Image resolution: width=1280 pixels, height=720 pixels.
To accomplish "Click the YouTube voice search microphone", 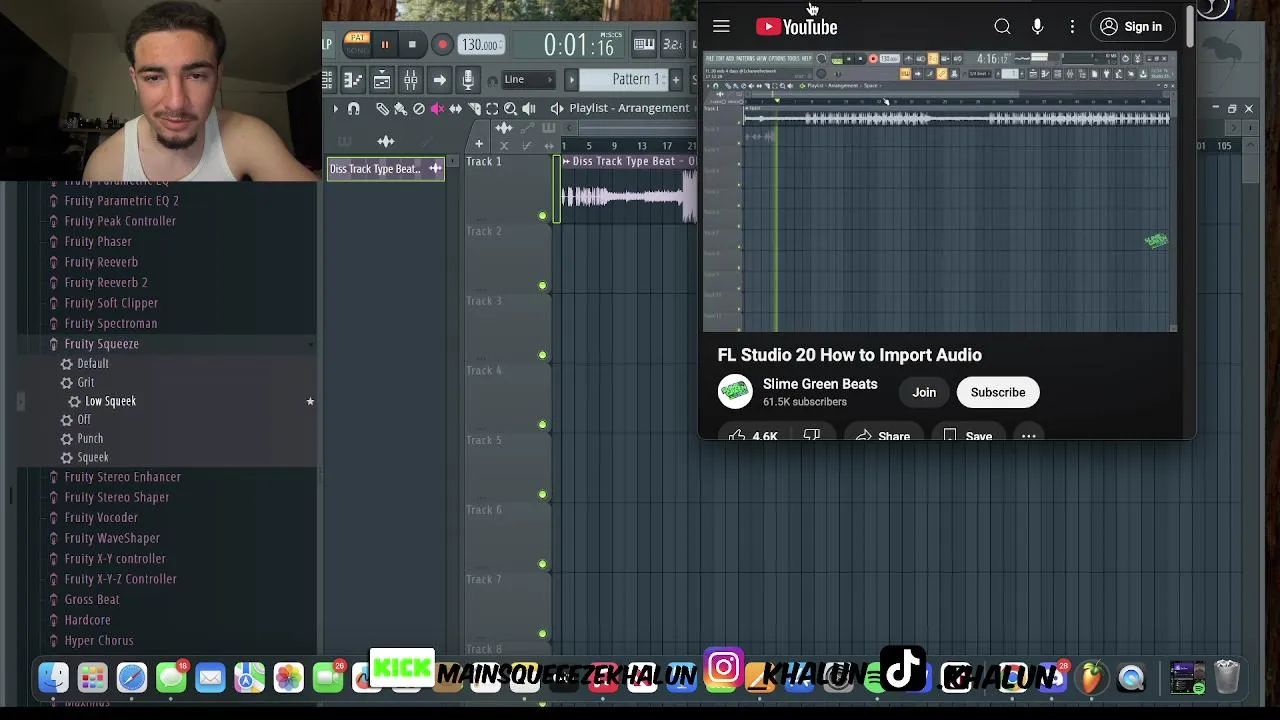I will 1037,27.
